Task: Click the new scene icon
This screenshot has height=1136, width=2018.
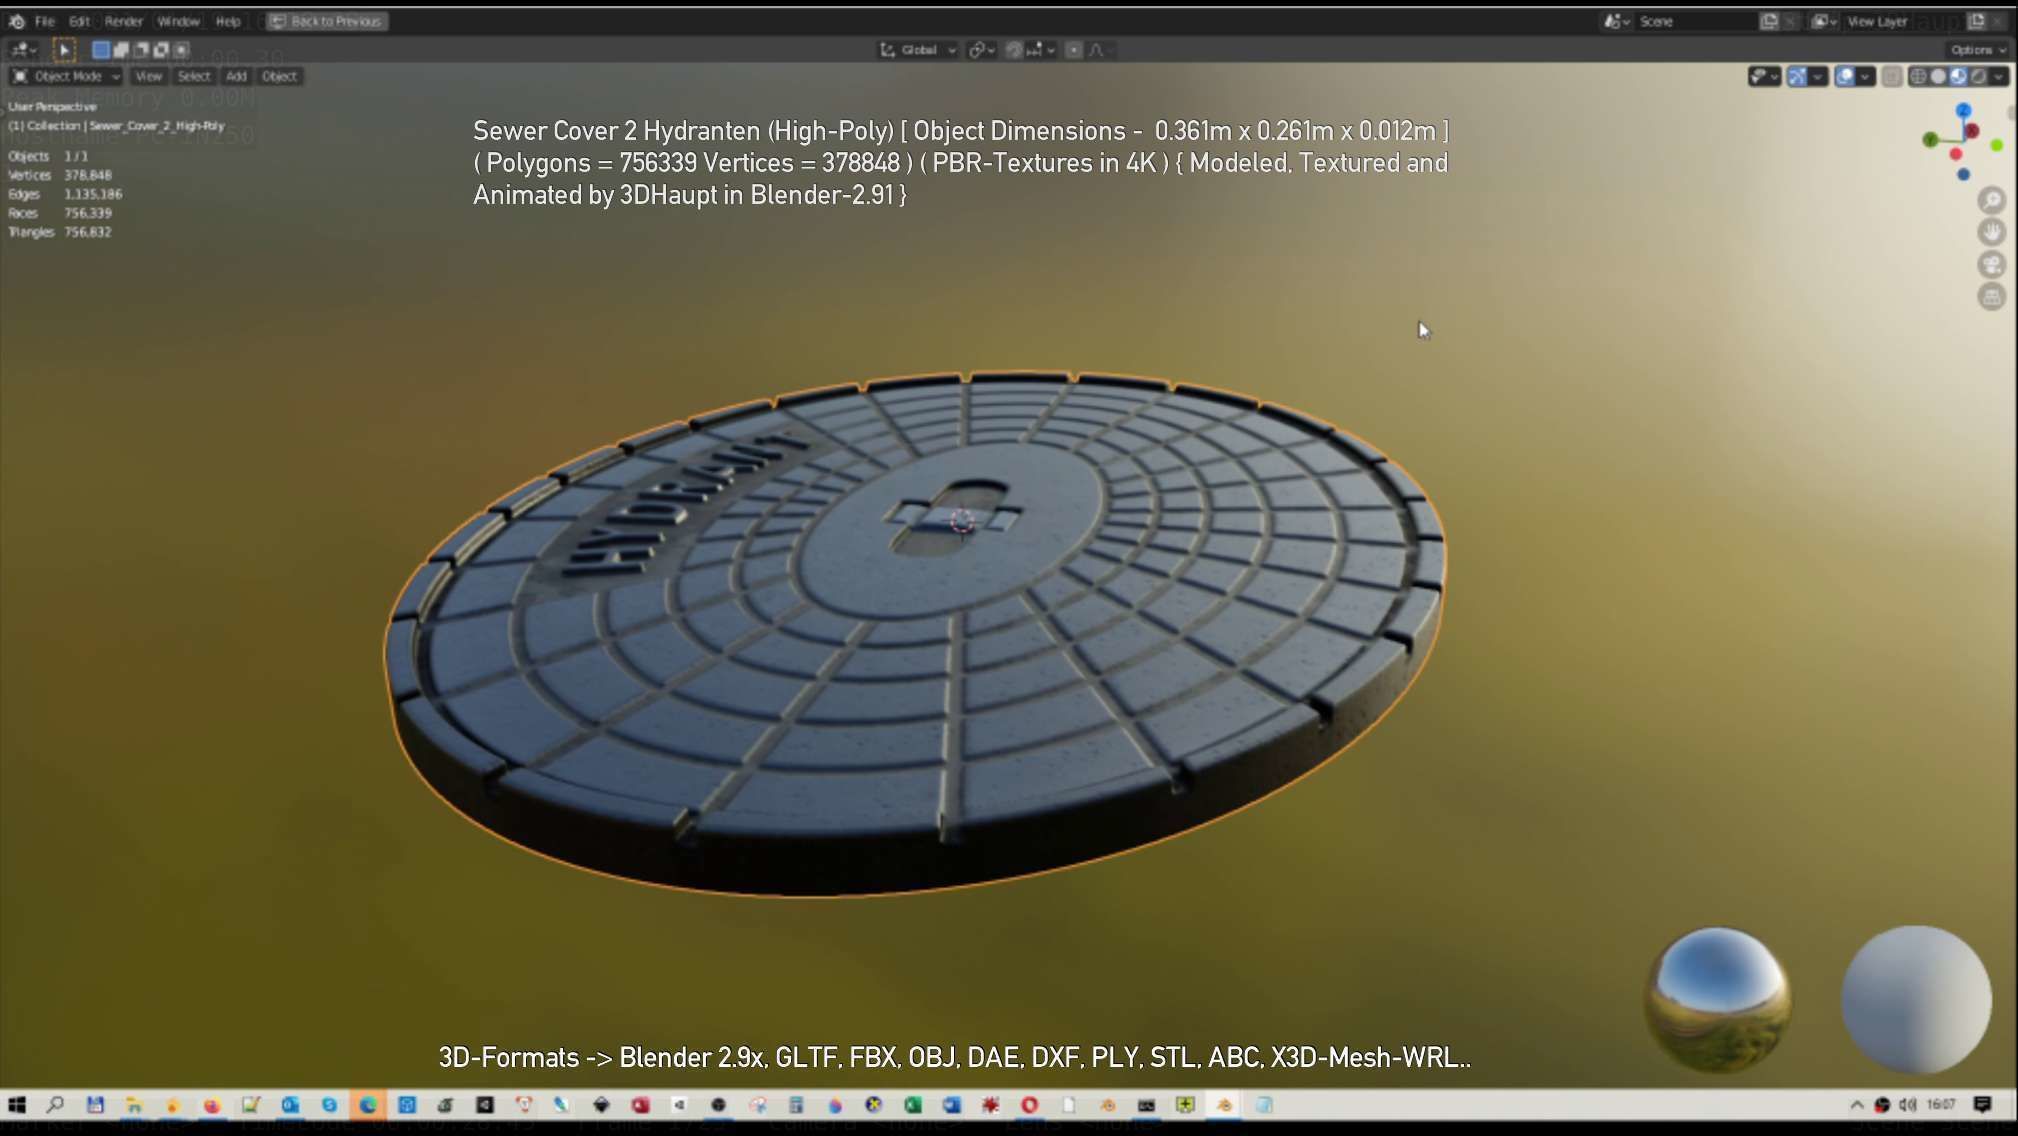Action: click(x=1769, y=21)
